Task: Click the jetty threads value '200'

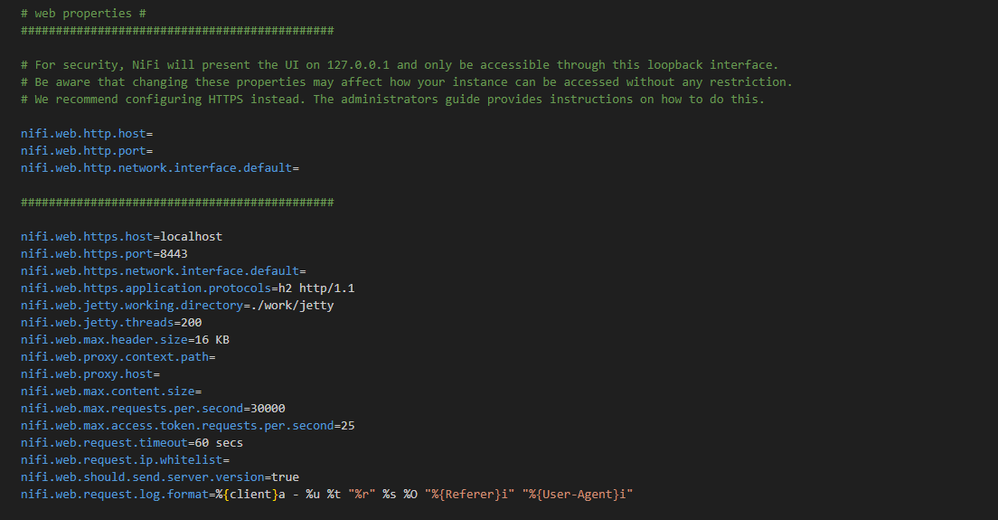Action: click(192, 323)
